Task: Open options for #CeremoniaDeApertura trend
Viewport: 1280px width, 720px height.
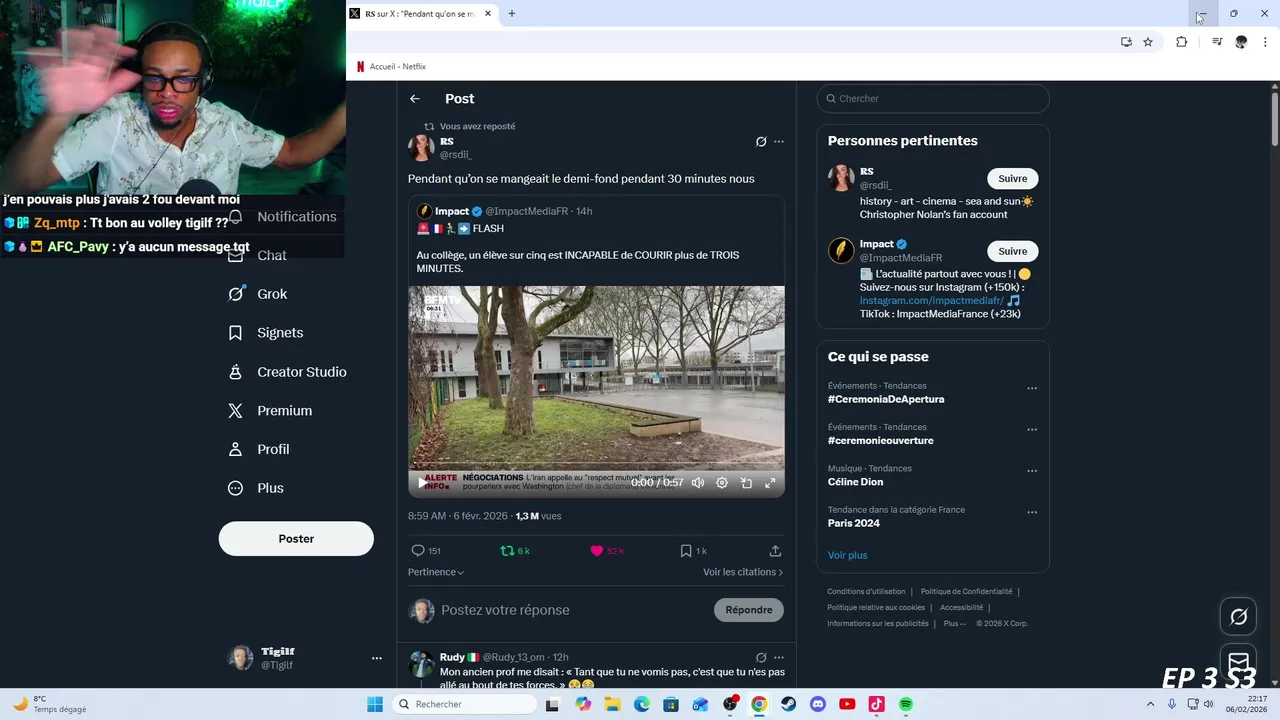Action: (1032, 389)
